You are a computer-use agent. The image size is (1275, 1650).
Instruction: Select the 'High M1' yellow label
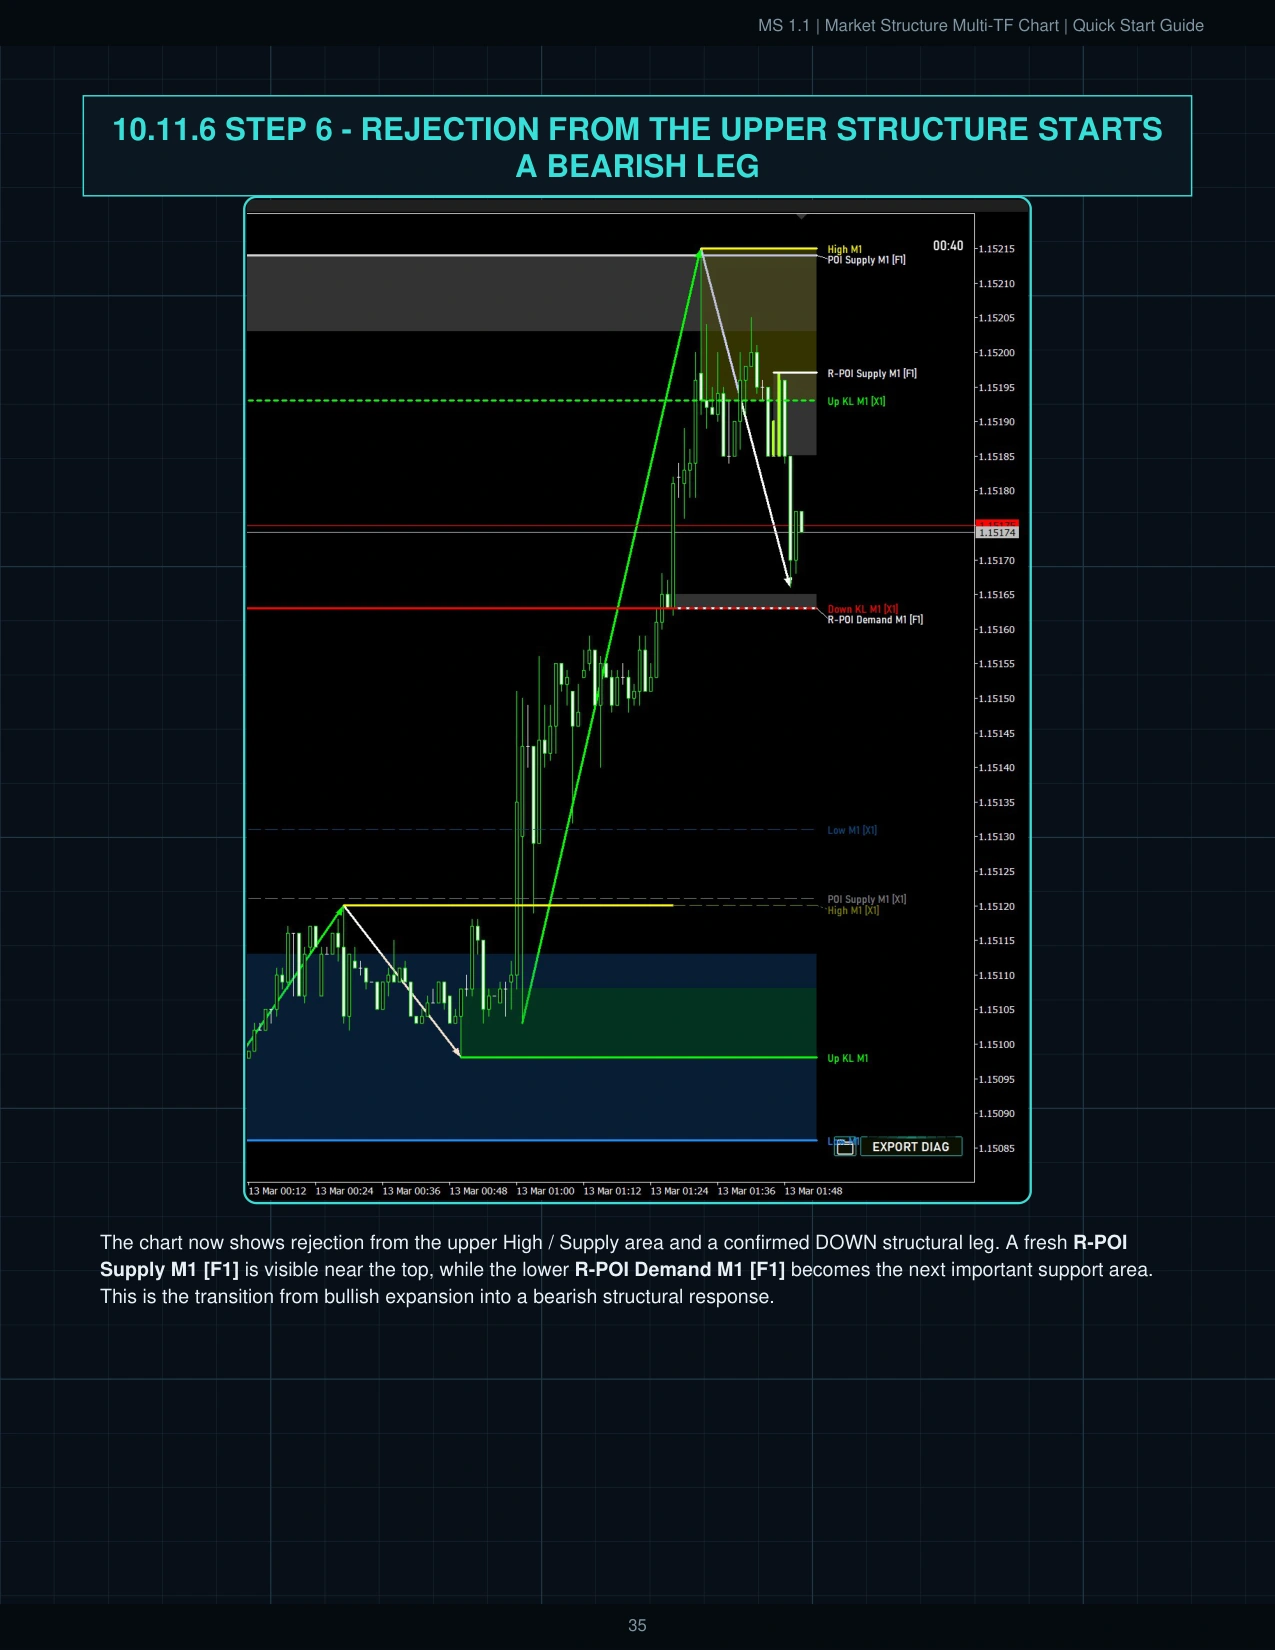coord(844,249)
